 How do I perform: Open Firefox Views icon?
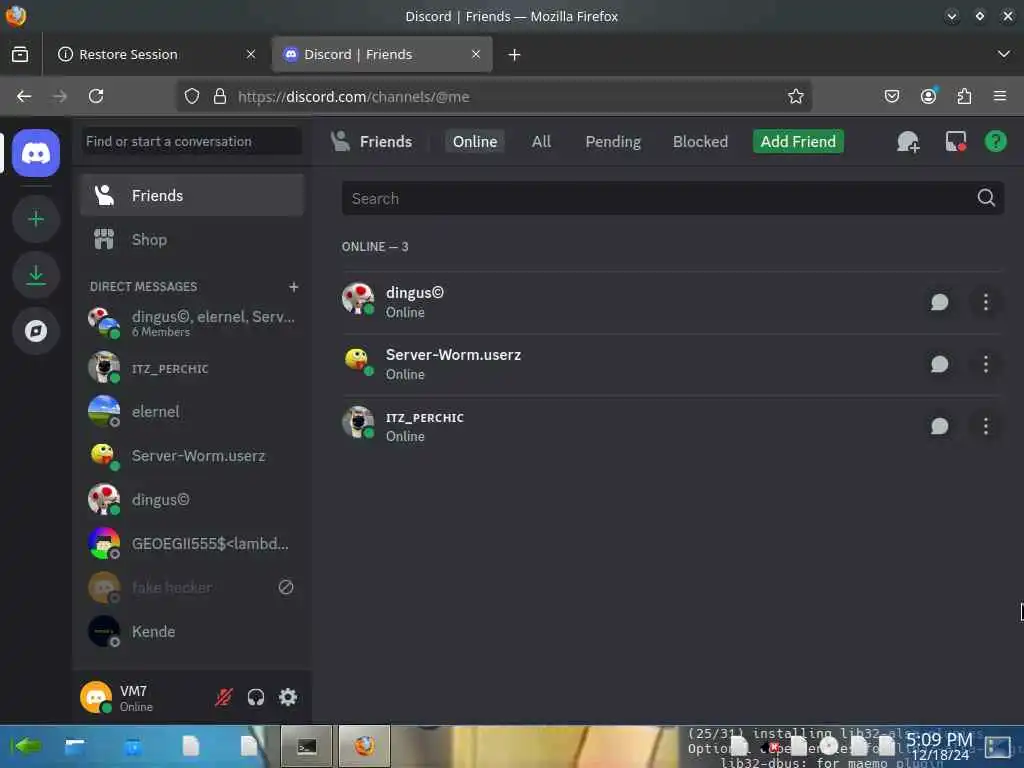click(x=20, y=54)
